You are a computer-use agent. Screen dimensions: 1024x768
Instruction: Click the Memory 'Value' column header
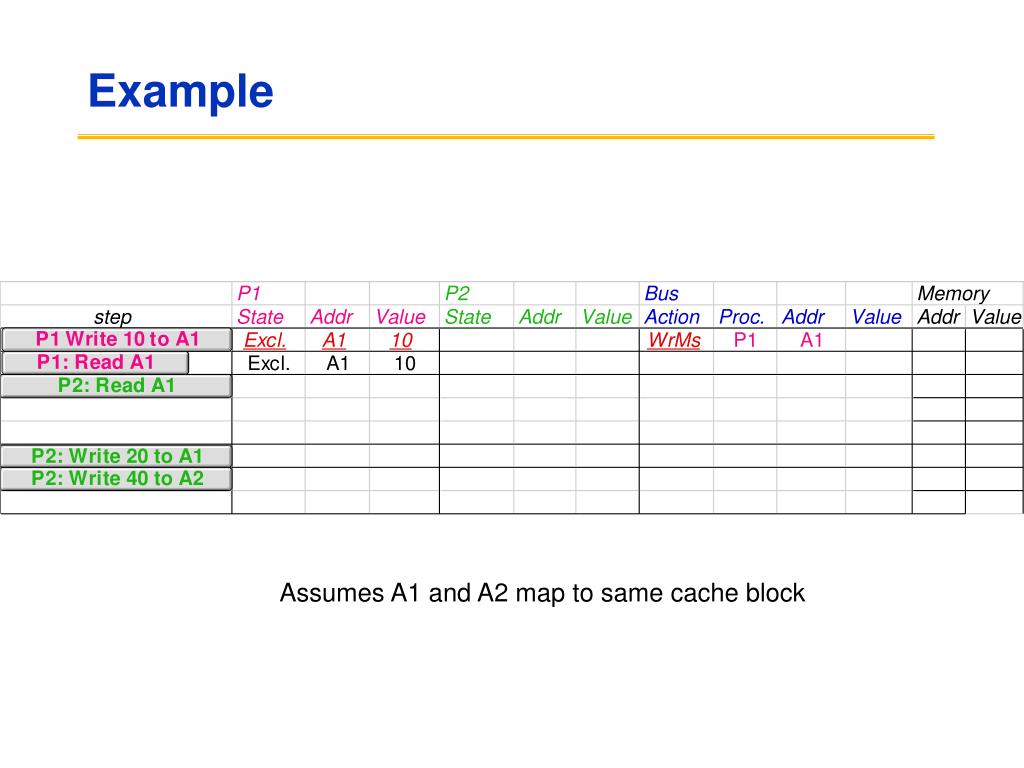(996, 317)
